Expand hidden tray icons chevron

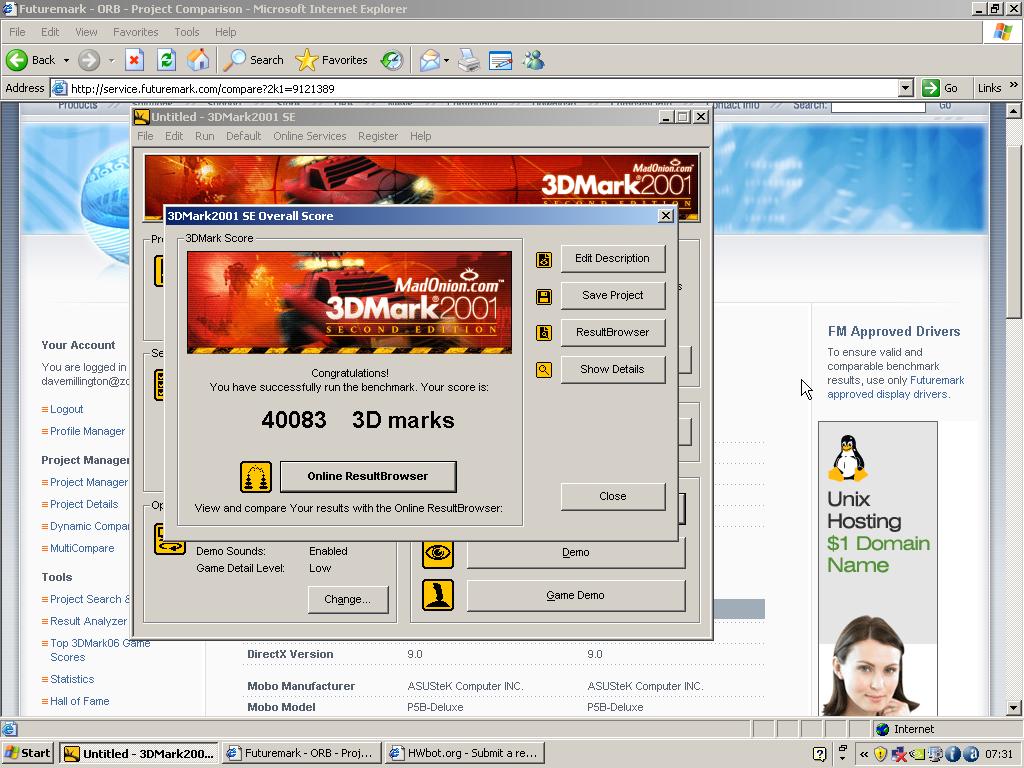pyautogui.click(x=863, y=754)
